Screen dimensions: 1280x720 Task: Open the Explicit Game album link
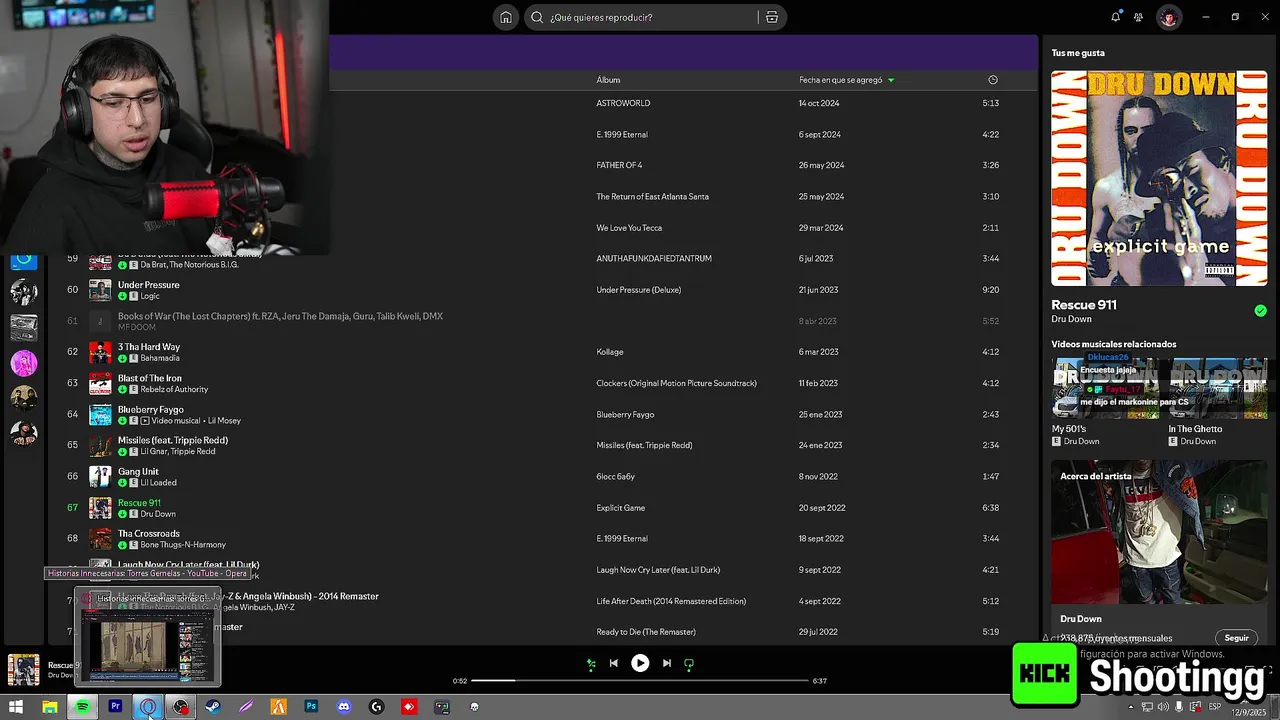point(621,508)
